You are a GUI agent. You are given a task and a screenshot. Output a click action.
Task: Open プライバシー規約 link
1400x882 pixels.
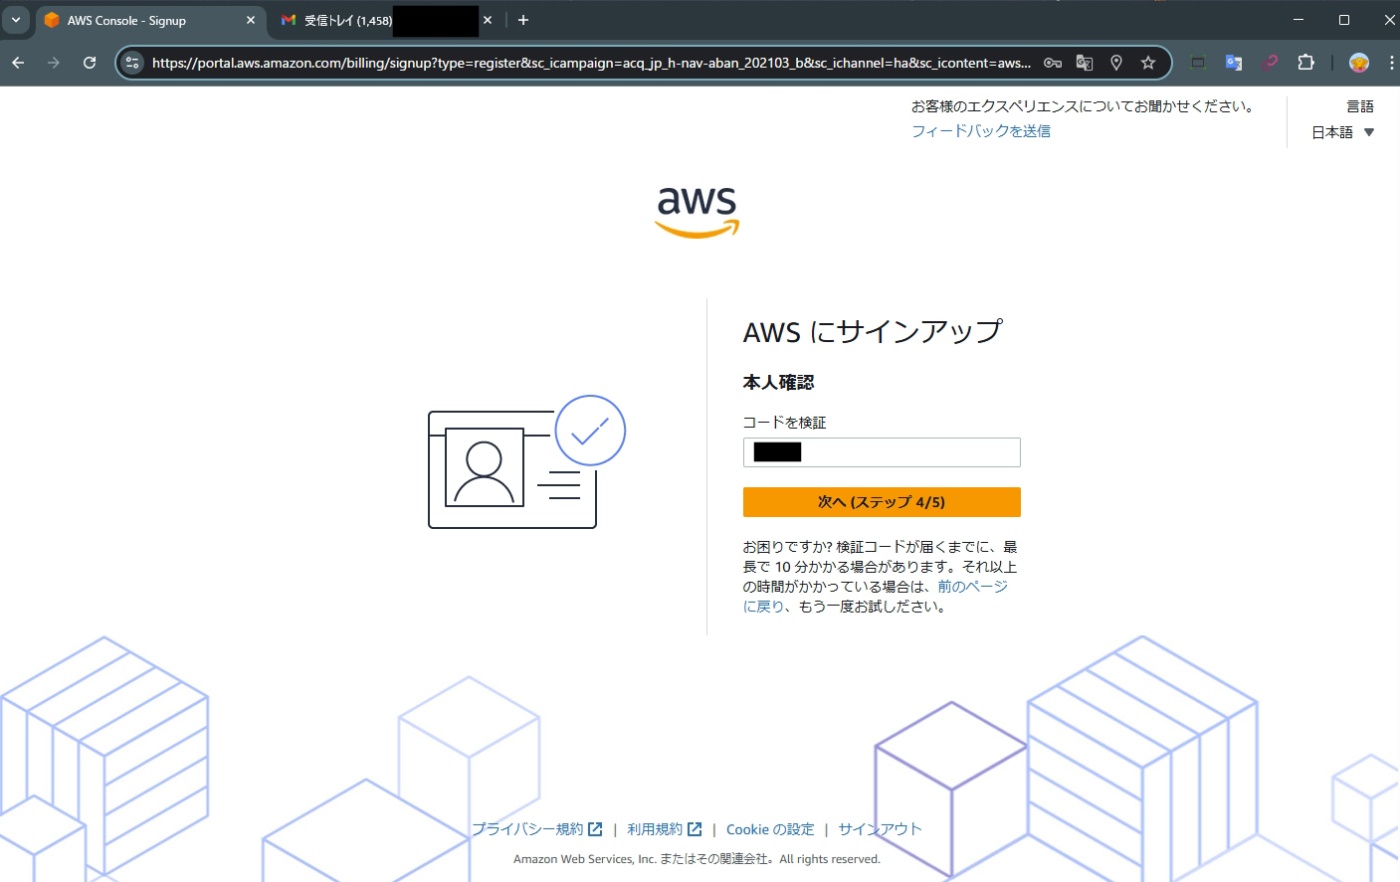coord(537,829)
